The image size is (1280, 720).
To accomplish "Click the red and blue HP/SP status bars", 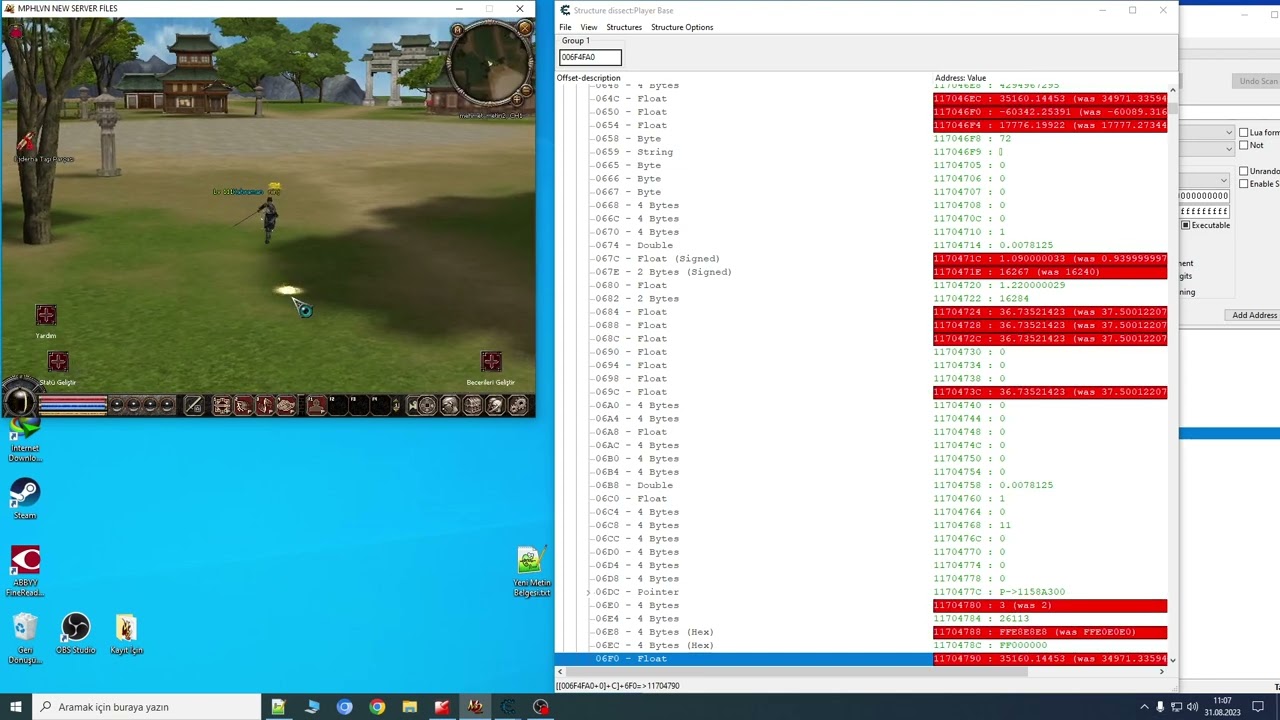I will click(73, 405).
